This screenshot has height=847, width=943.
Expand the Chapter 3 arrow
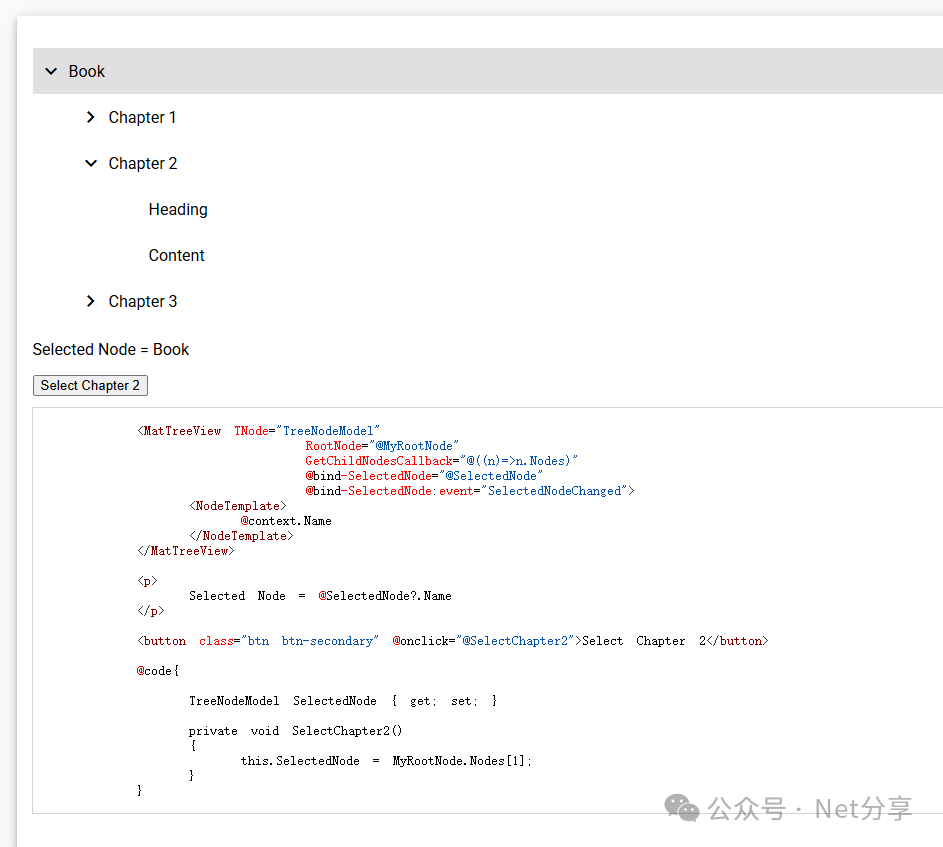tap(91, 301)
